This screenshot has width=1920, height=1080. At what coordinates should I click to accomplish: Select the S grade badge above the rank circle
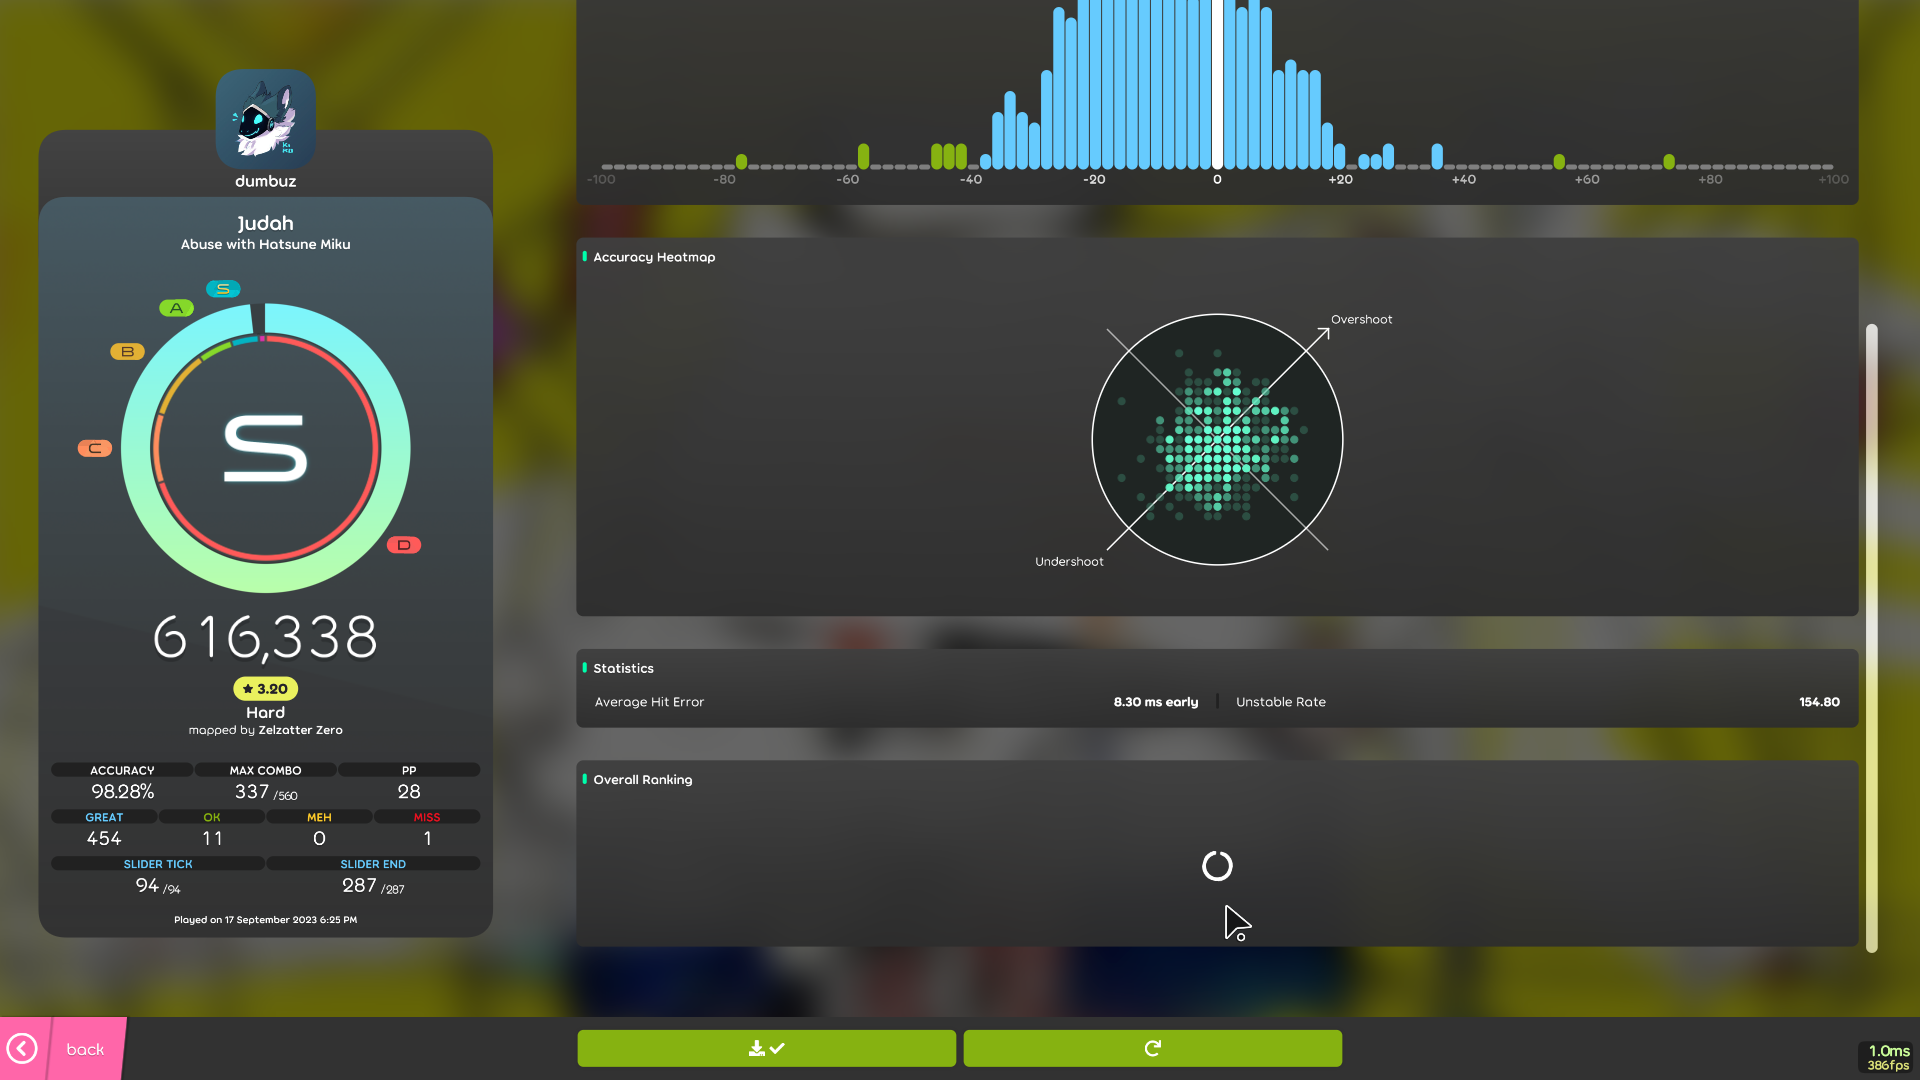point(223,288)
